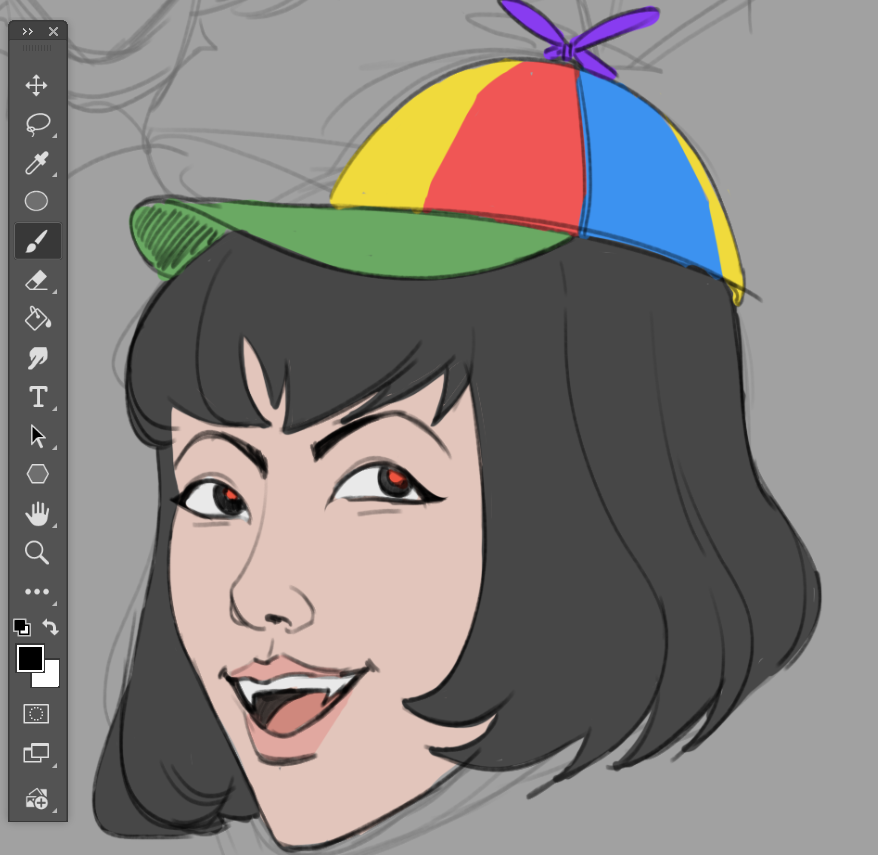Change the screen mode

pos(37,753)
